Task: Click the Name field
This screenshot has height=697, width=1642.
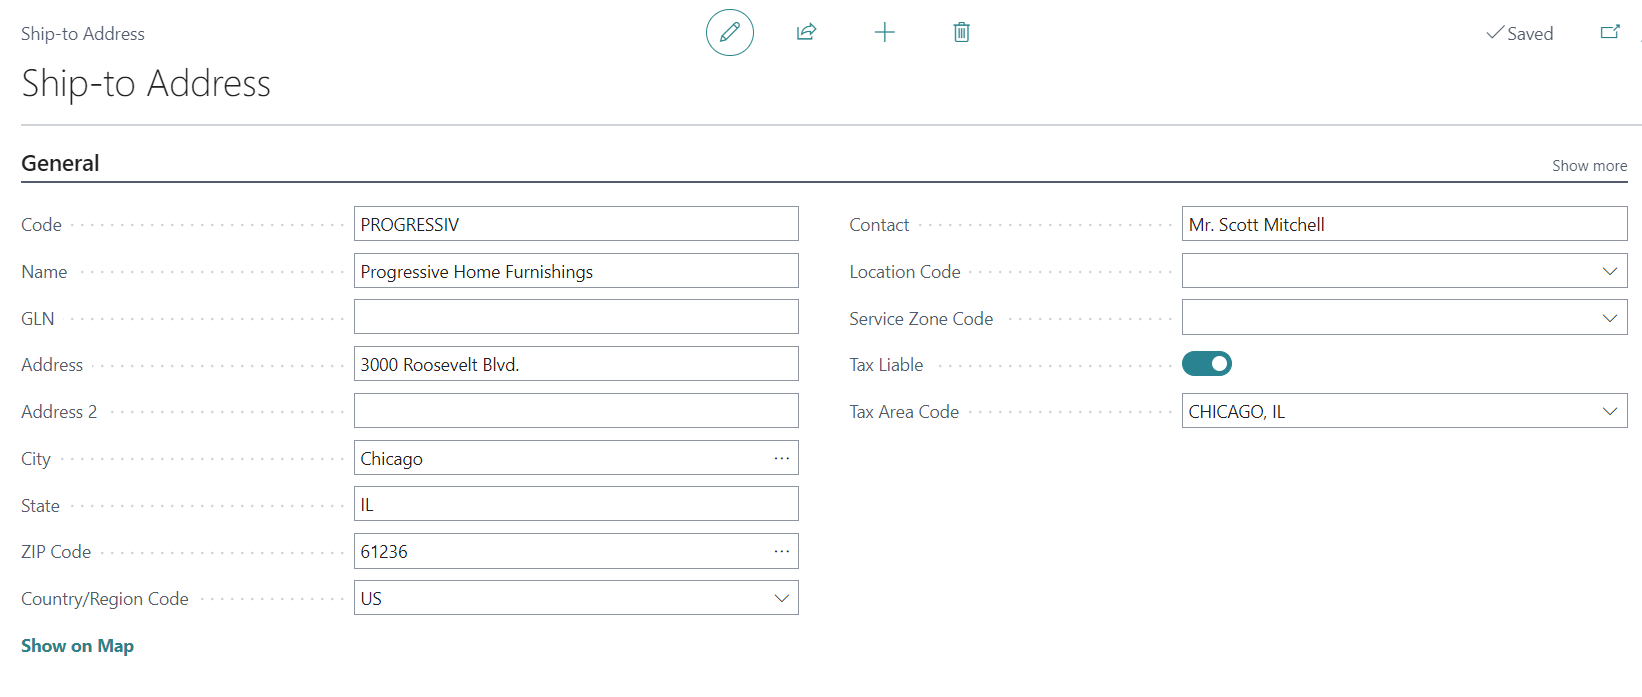Action: pos(575,271)
